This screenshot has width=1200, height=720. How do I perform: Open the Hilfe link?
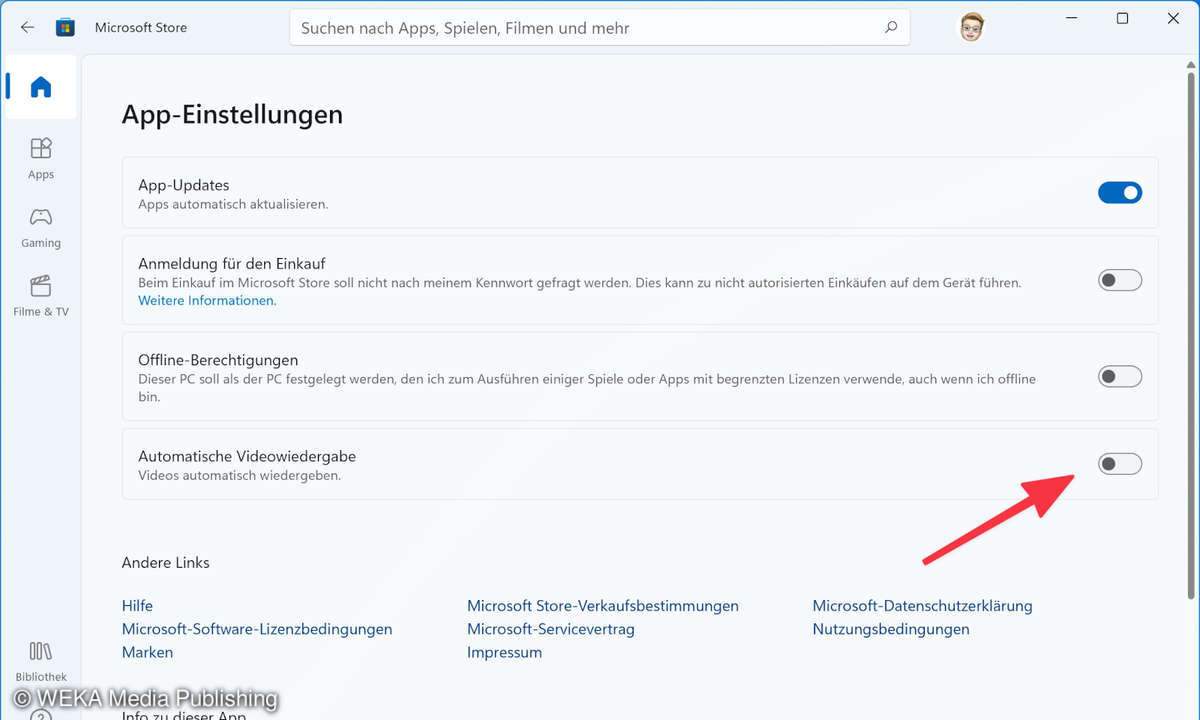coord(137,606)
